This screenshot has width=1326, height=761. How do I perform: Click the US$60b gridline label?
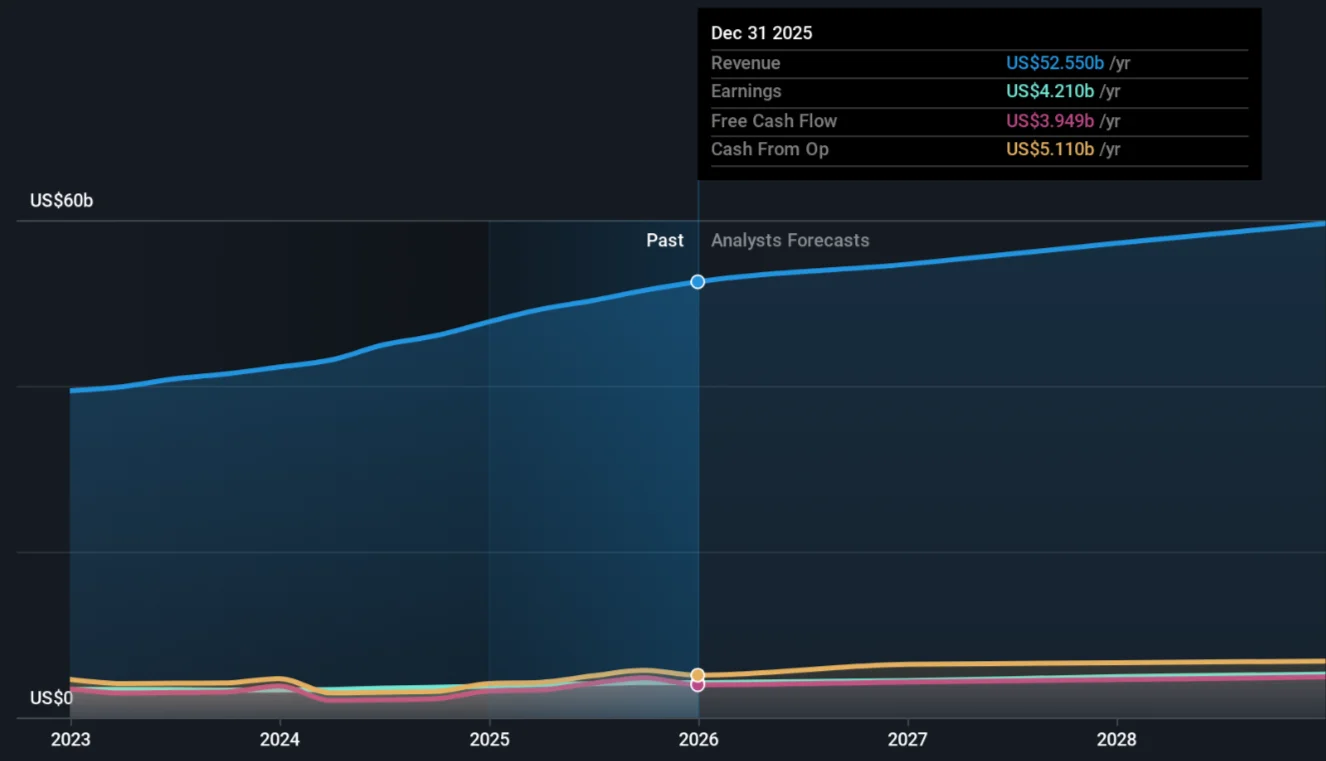pos(60,200)
